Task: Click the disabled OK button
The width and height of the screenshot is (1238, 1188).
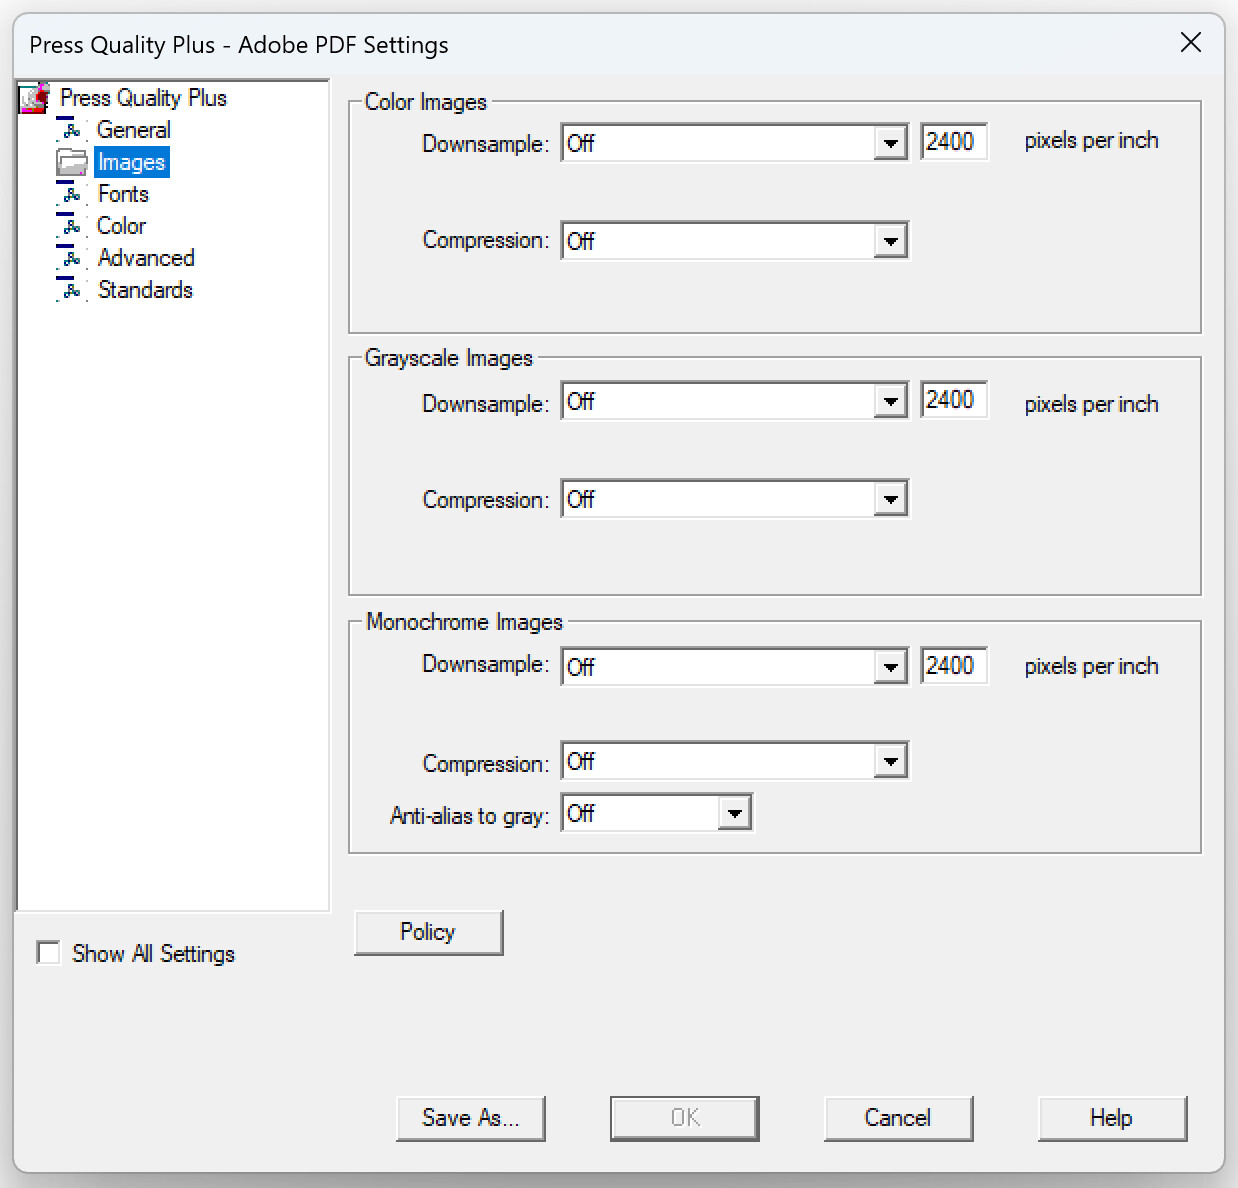Action: [x=685, y=1118]
